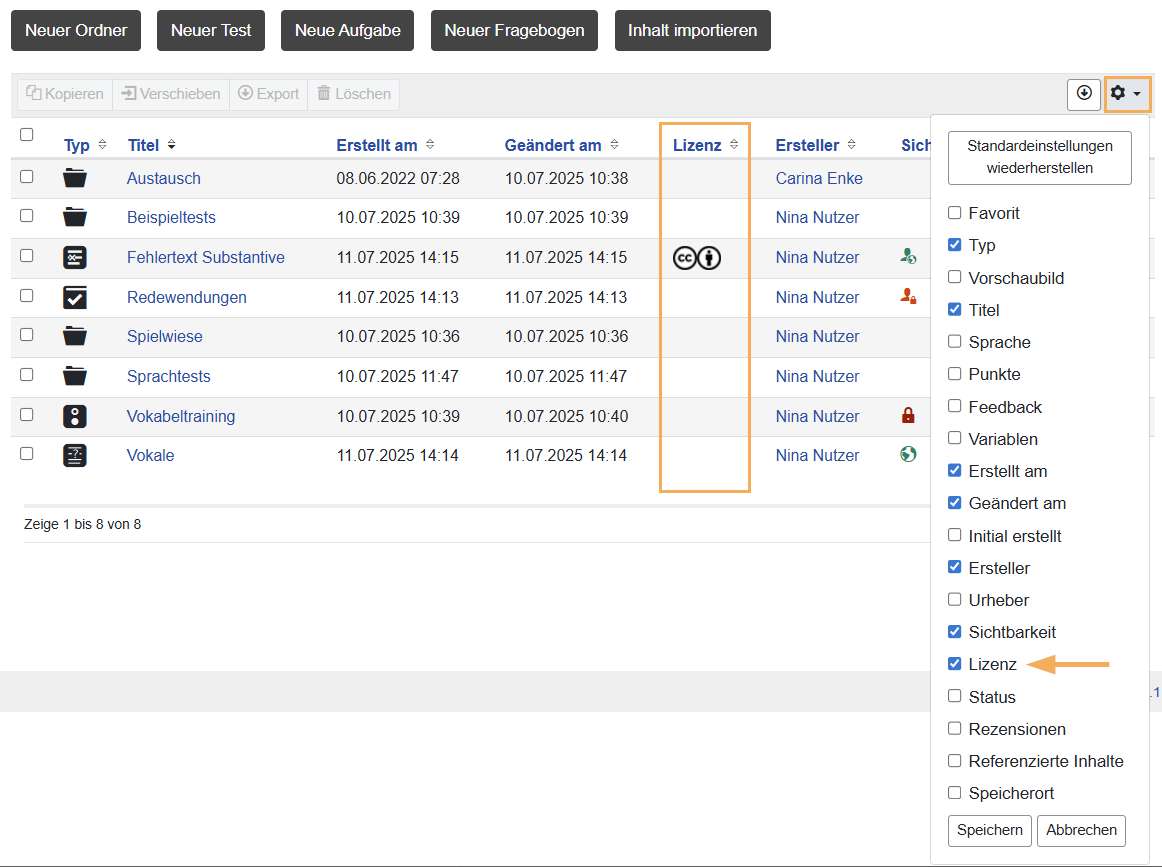Click the Redewendungen checkmark type icon

tap(75, 297)
